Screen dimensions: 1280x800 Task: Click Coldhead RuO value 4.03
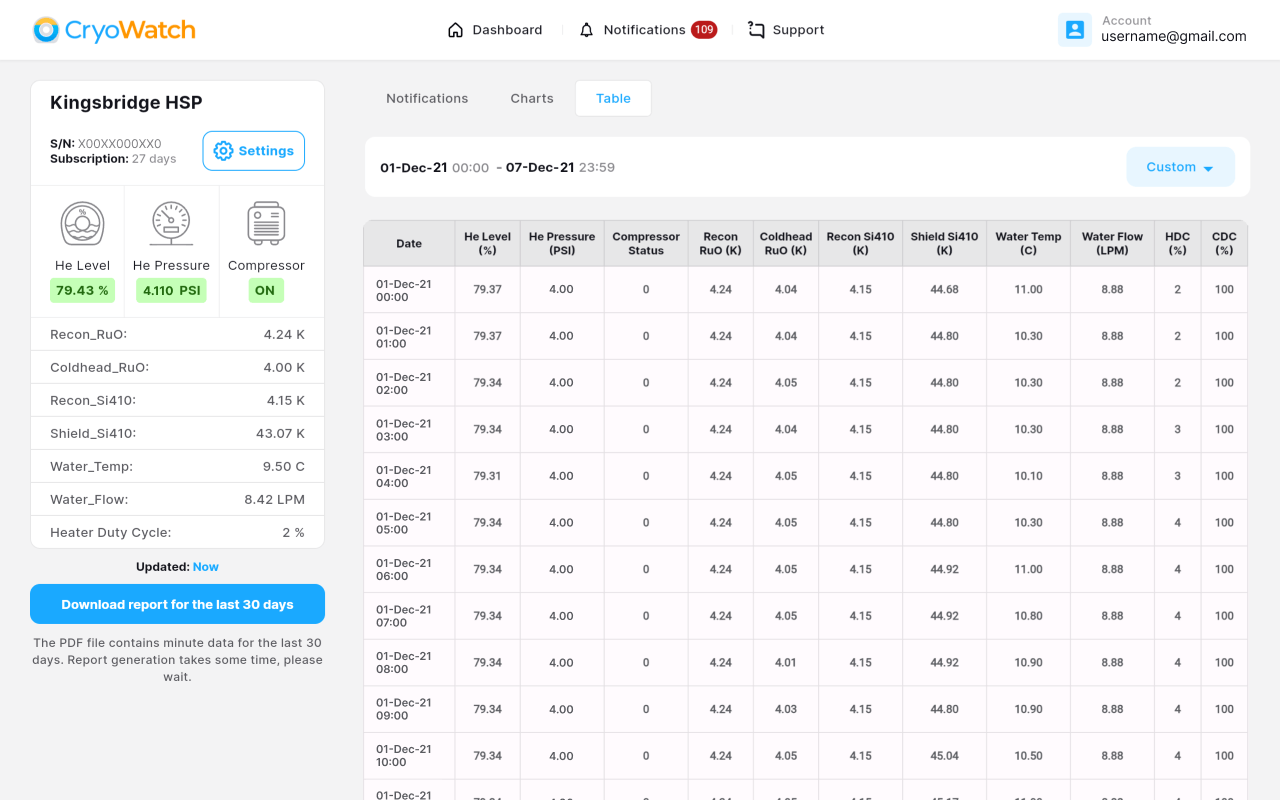click(x=786, y=709)
